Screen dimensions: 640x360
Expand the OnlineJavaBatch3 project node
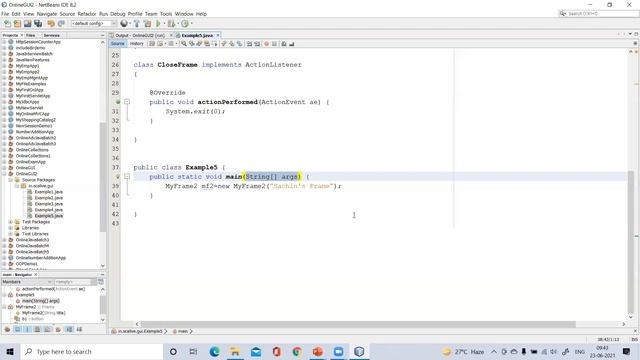point(4,240)
